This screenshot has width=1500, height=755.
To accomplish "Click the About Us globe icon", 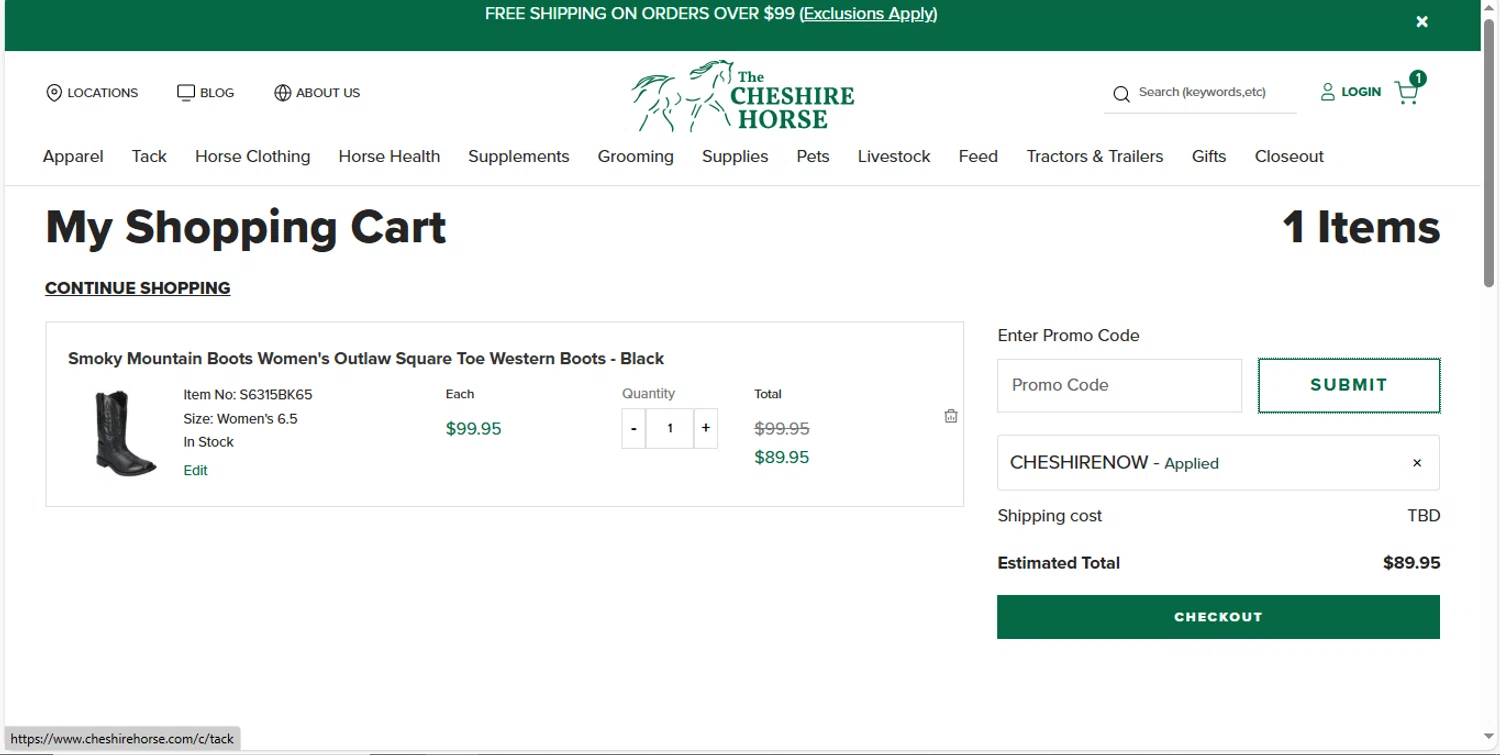I will pos(283,93).
